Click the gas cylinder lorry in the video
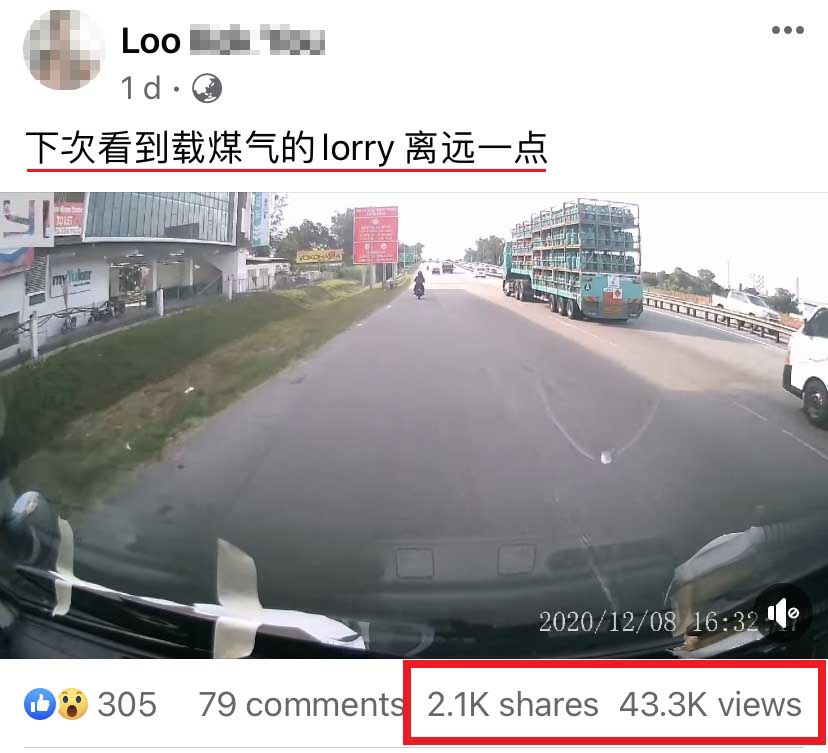 574,260
